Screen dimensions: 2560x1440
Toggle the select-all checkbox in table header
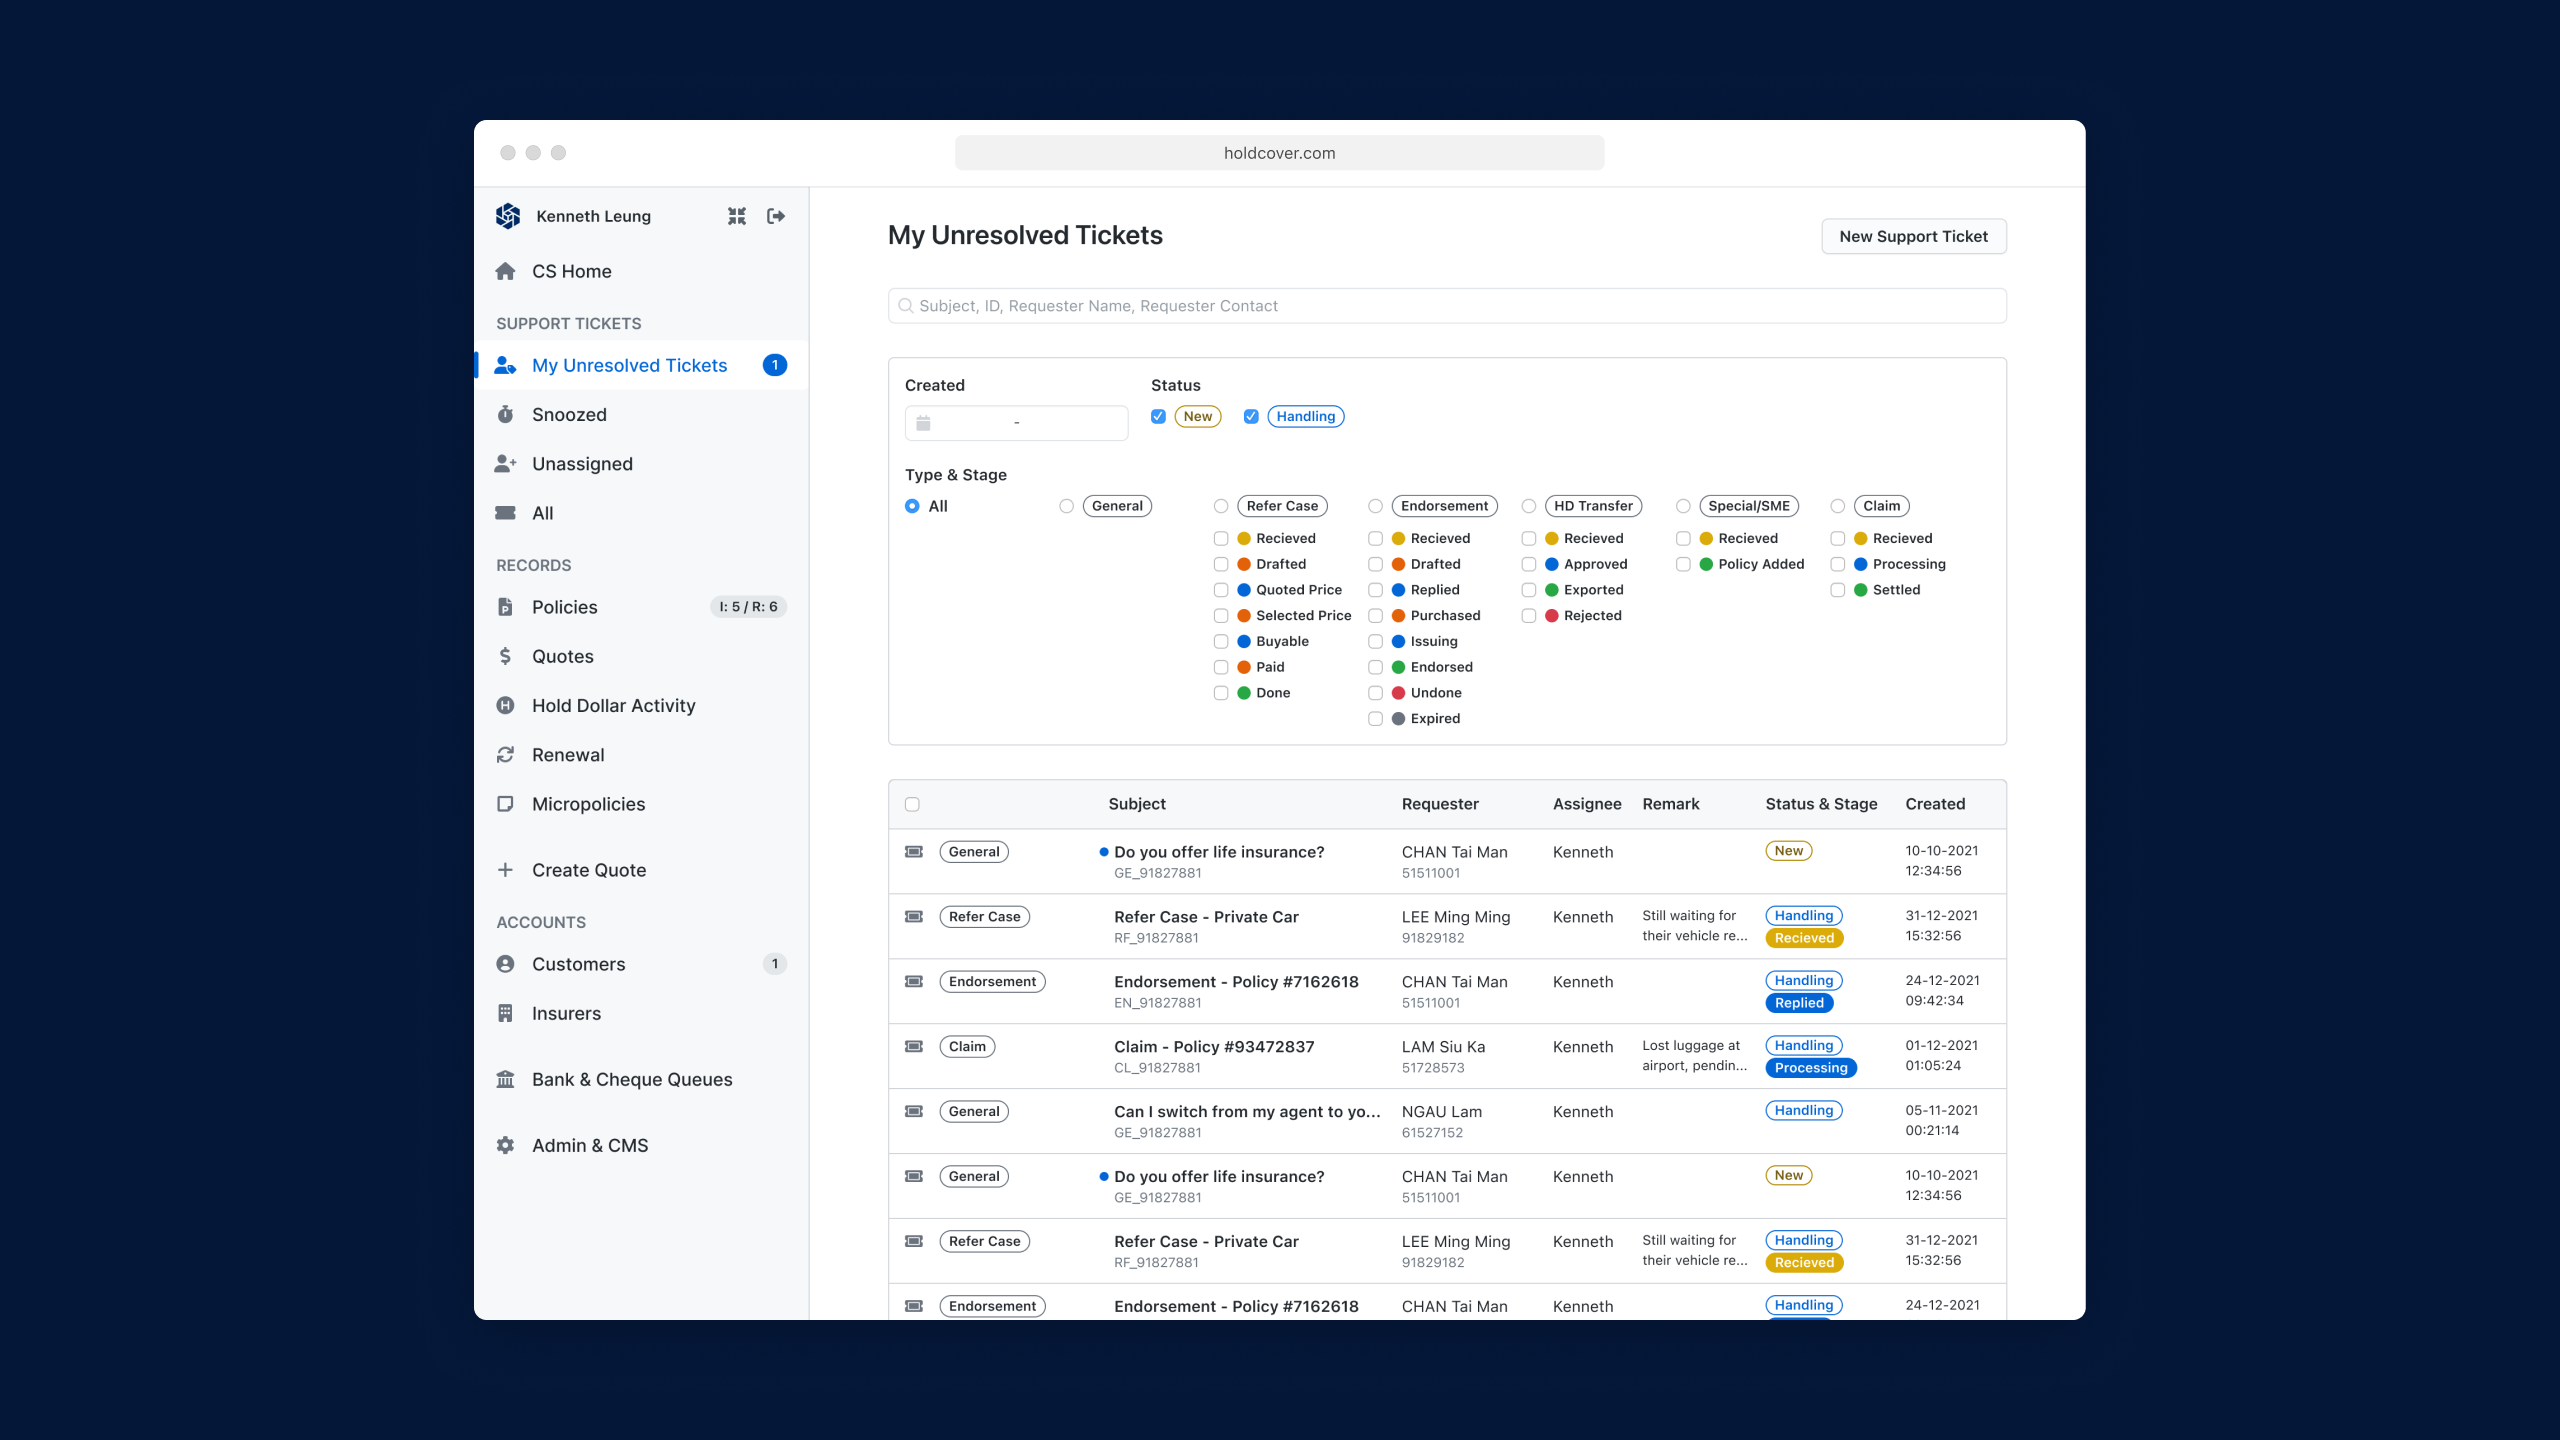912,804
